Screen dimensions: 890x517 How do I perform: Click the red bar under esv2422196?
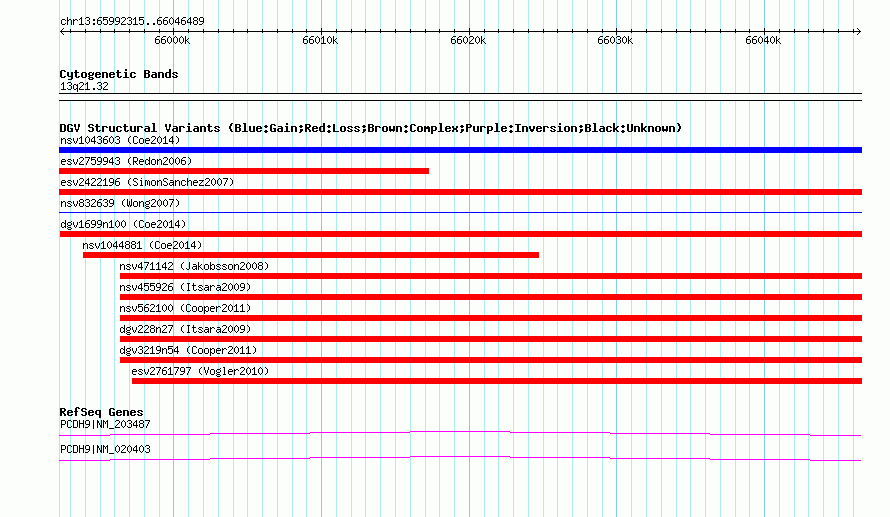[460, 192]
